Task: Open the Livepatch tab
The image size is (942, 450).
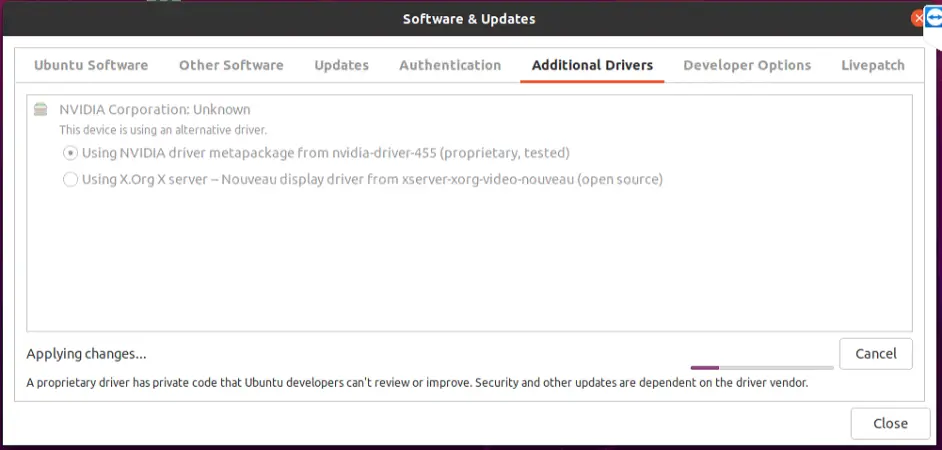Action: pyautogui.click(x=873, y=65)
